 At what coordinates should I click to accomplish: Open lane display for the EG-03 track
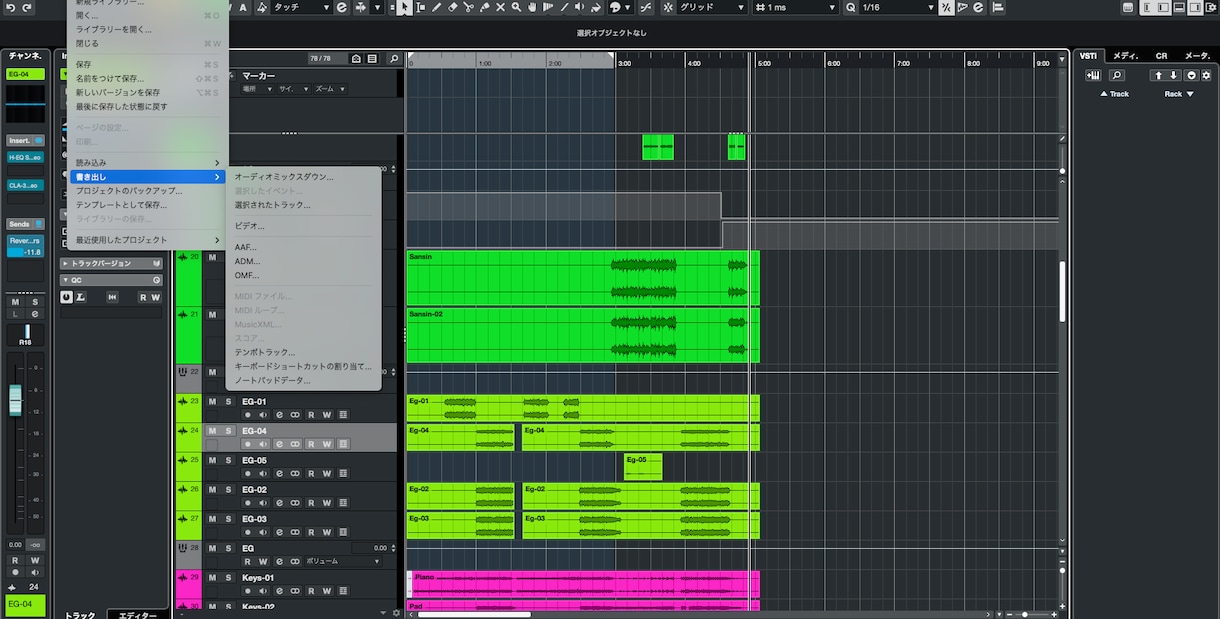342,533
